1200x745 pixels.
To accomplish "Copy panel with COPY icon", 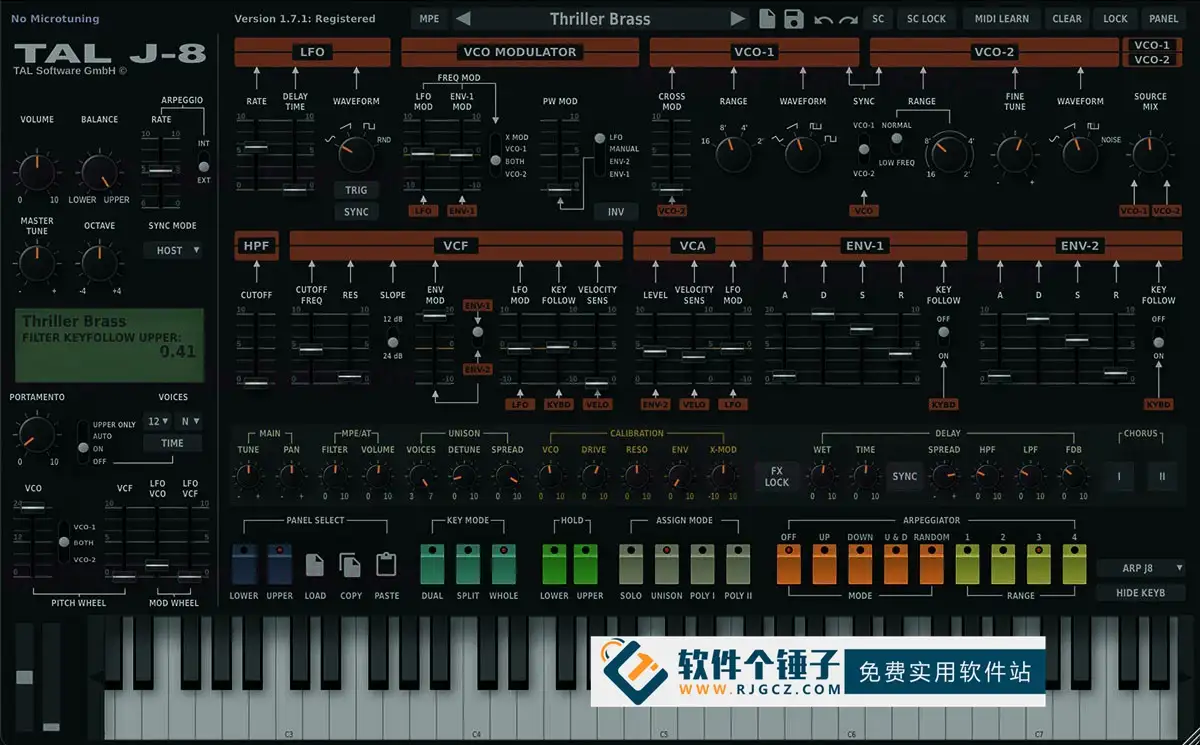I will click(x=350, y=565).
